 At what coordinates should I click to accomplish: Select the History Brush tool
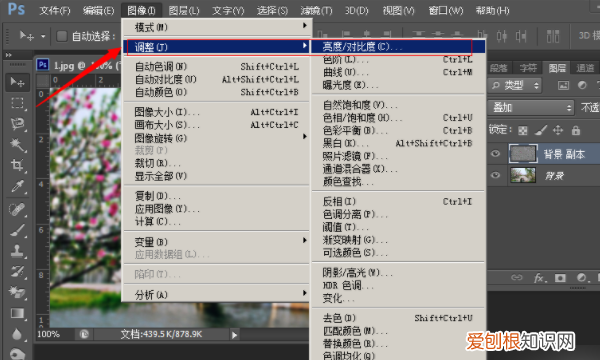click(17, 272)
